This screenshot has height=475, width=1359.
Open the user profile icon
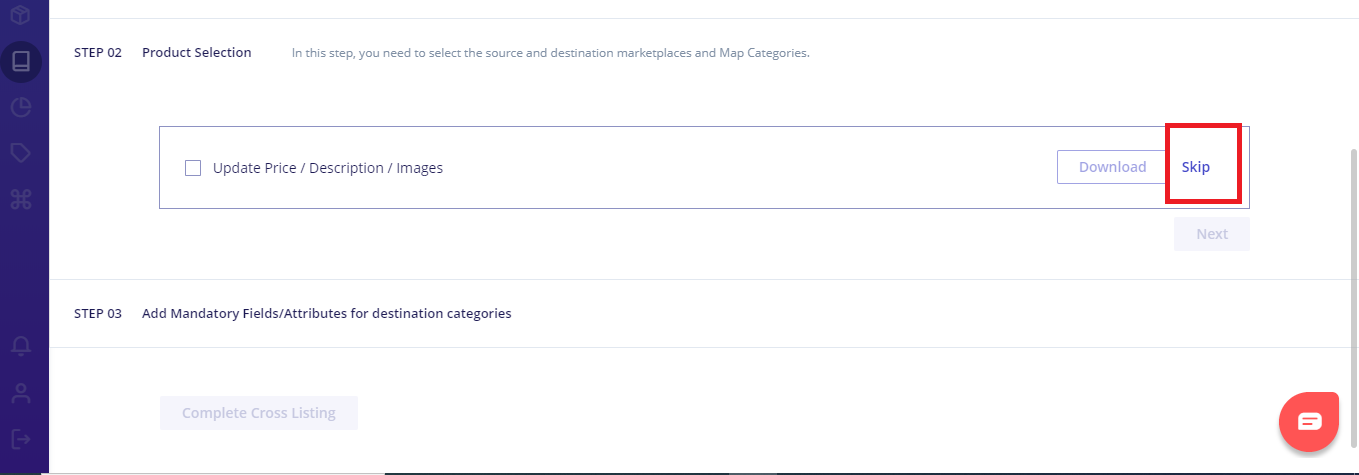click(x=21, y=392)
